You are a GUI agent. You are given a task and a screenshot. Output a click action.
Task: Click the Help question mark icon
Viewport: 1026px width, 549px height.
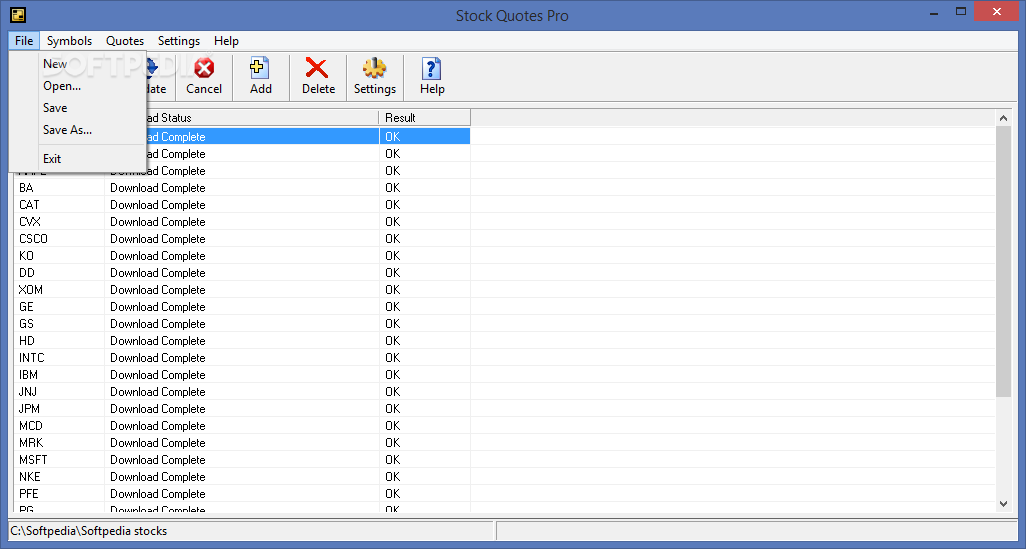click(x=431, y=68)
